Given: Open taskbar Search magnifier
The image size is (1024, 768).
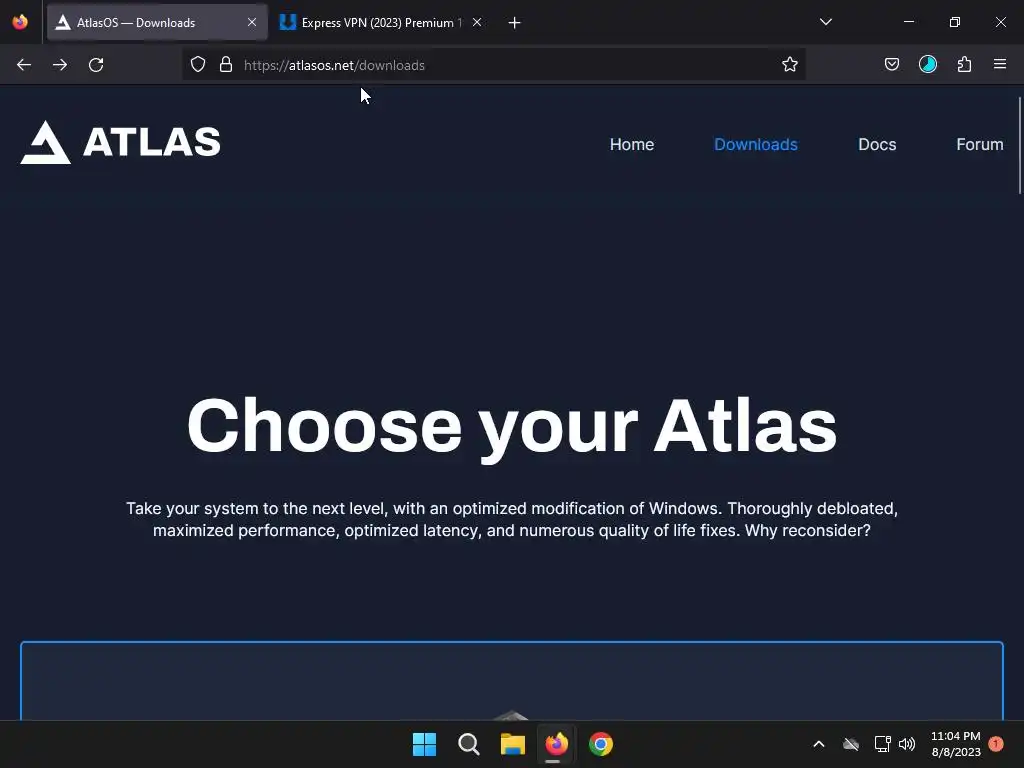Looking at the screenshot, I should coord(469,744).
